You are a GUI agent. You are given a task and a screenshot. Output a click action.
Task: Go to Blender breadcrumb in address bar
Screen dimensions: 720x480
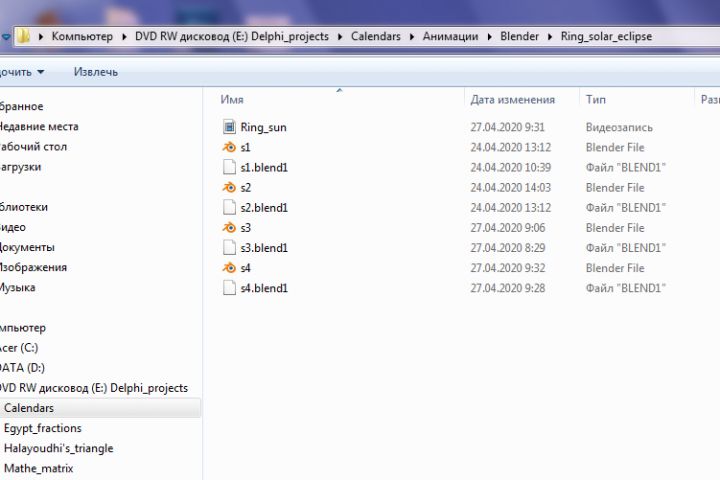519,36
